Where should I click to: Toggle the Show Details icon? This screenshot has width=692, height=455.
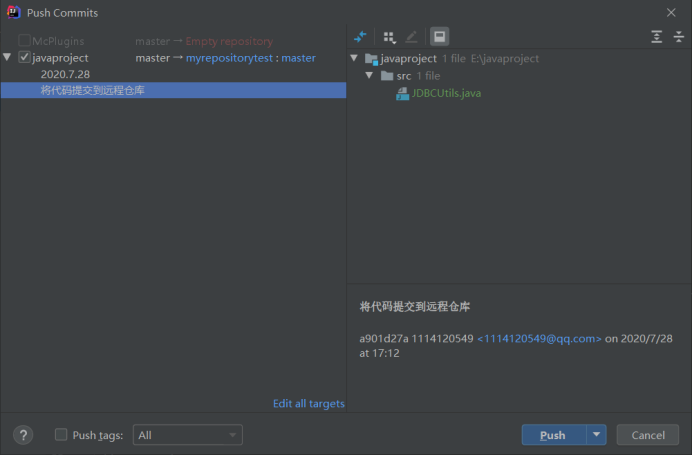[440, 37]
